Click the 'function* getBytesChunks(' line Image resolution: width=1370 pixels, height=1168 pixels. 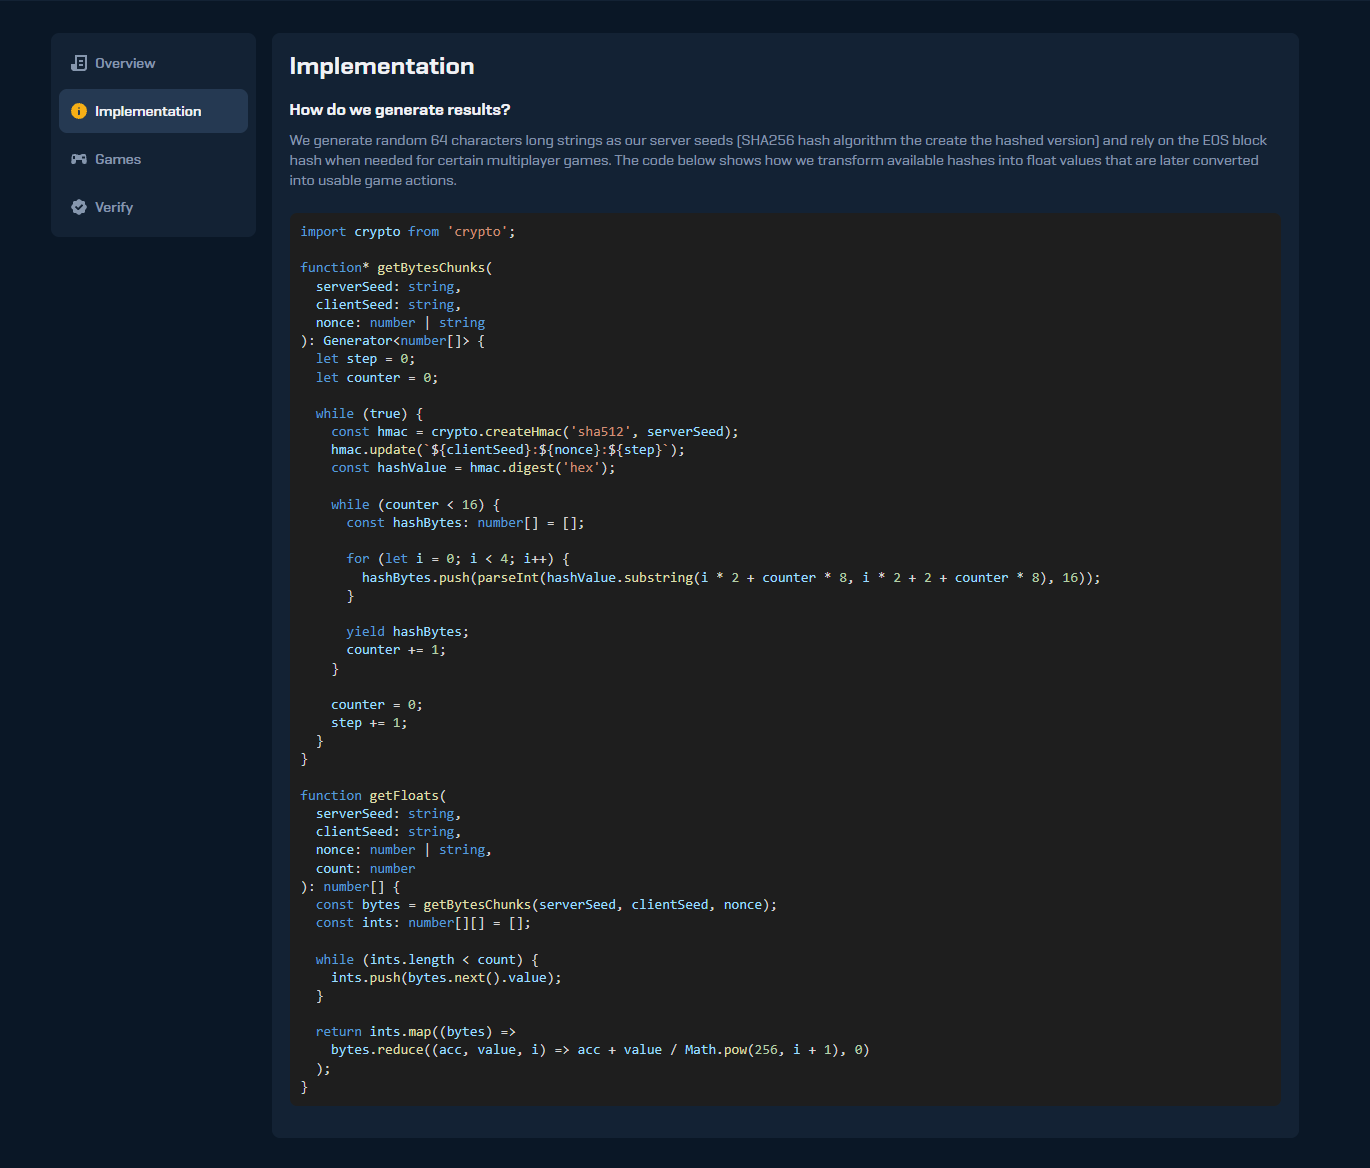[396, 268]
